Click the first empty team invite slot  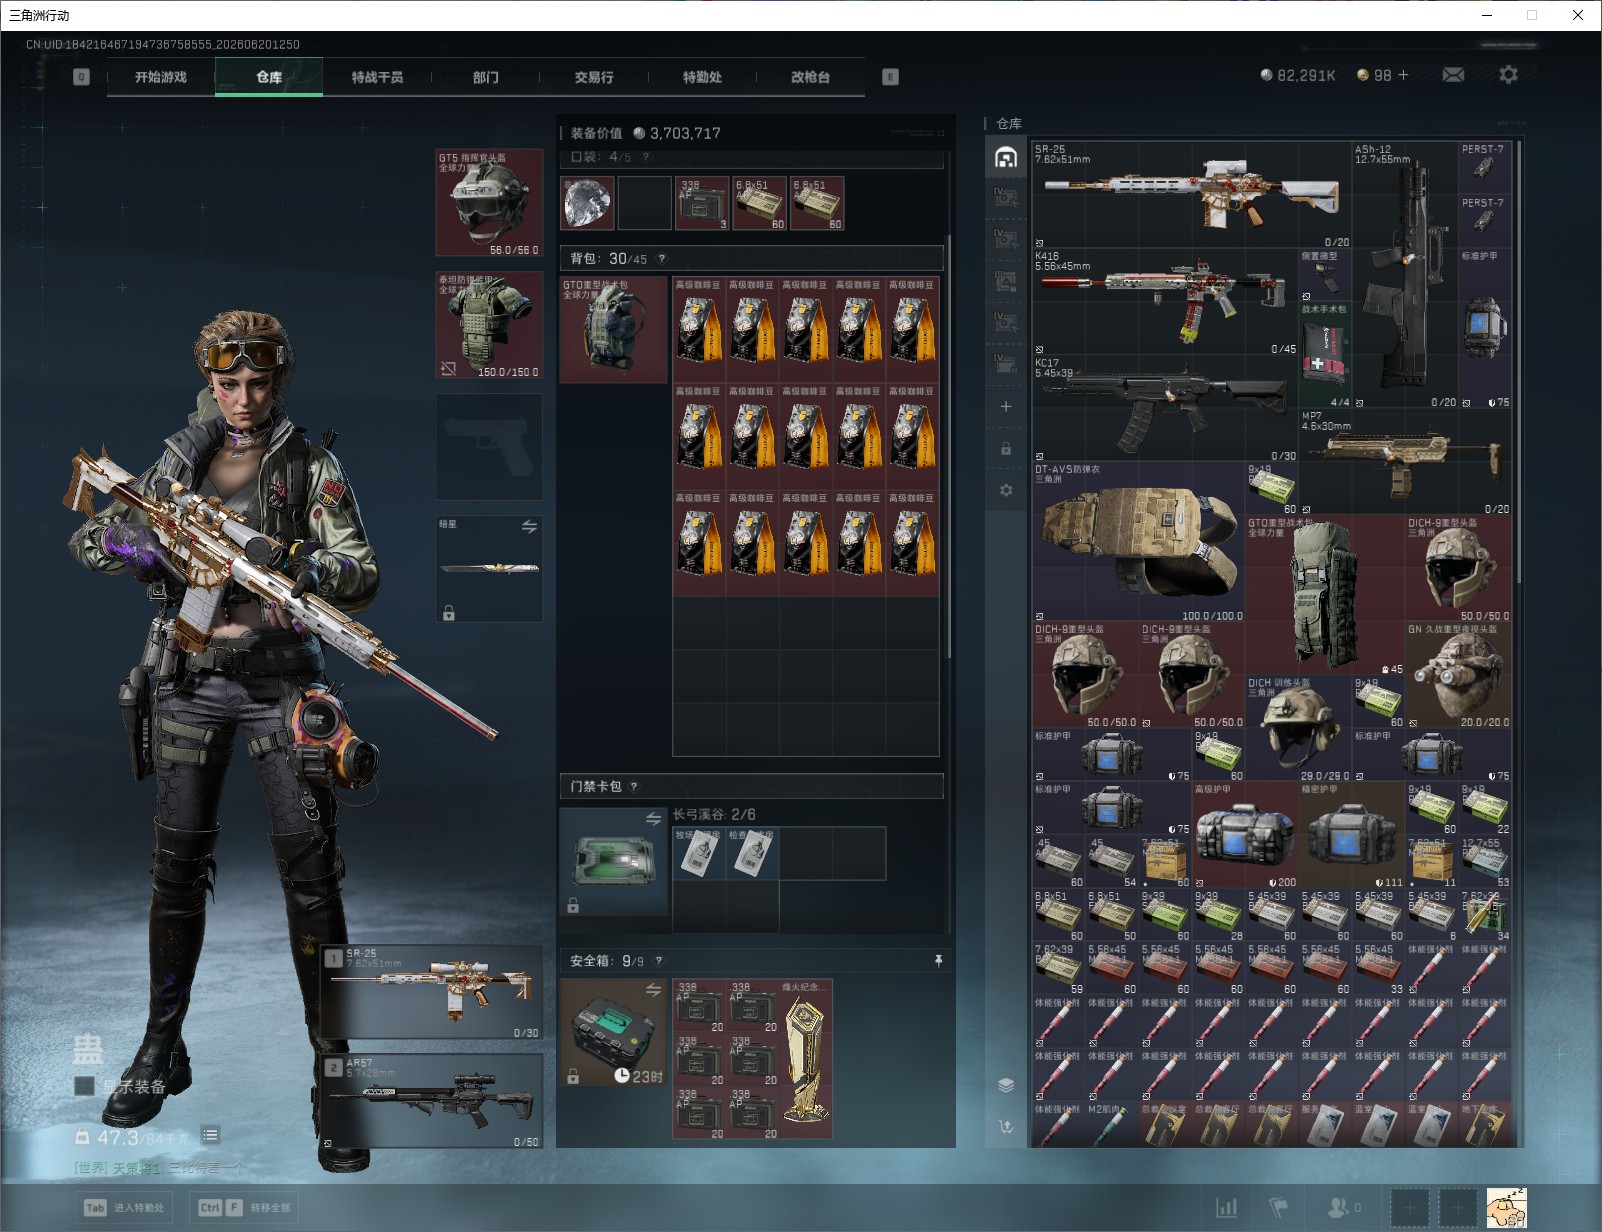coord(1410,1208)
